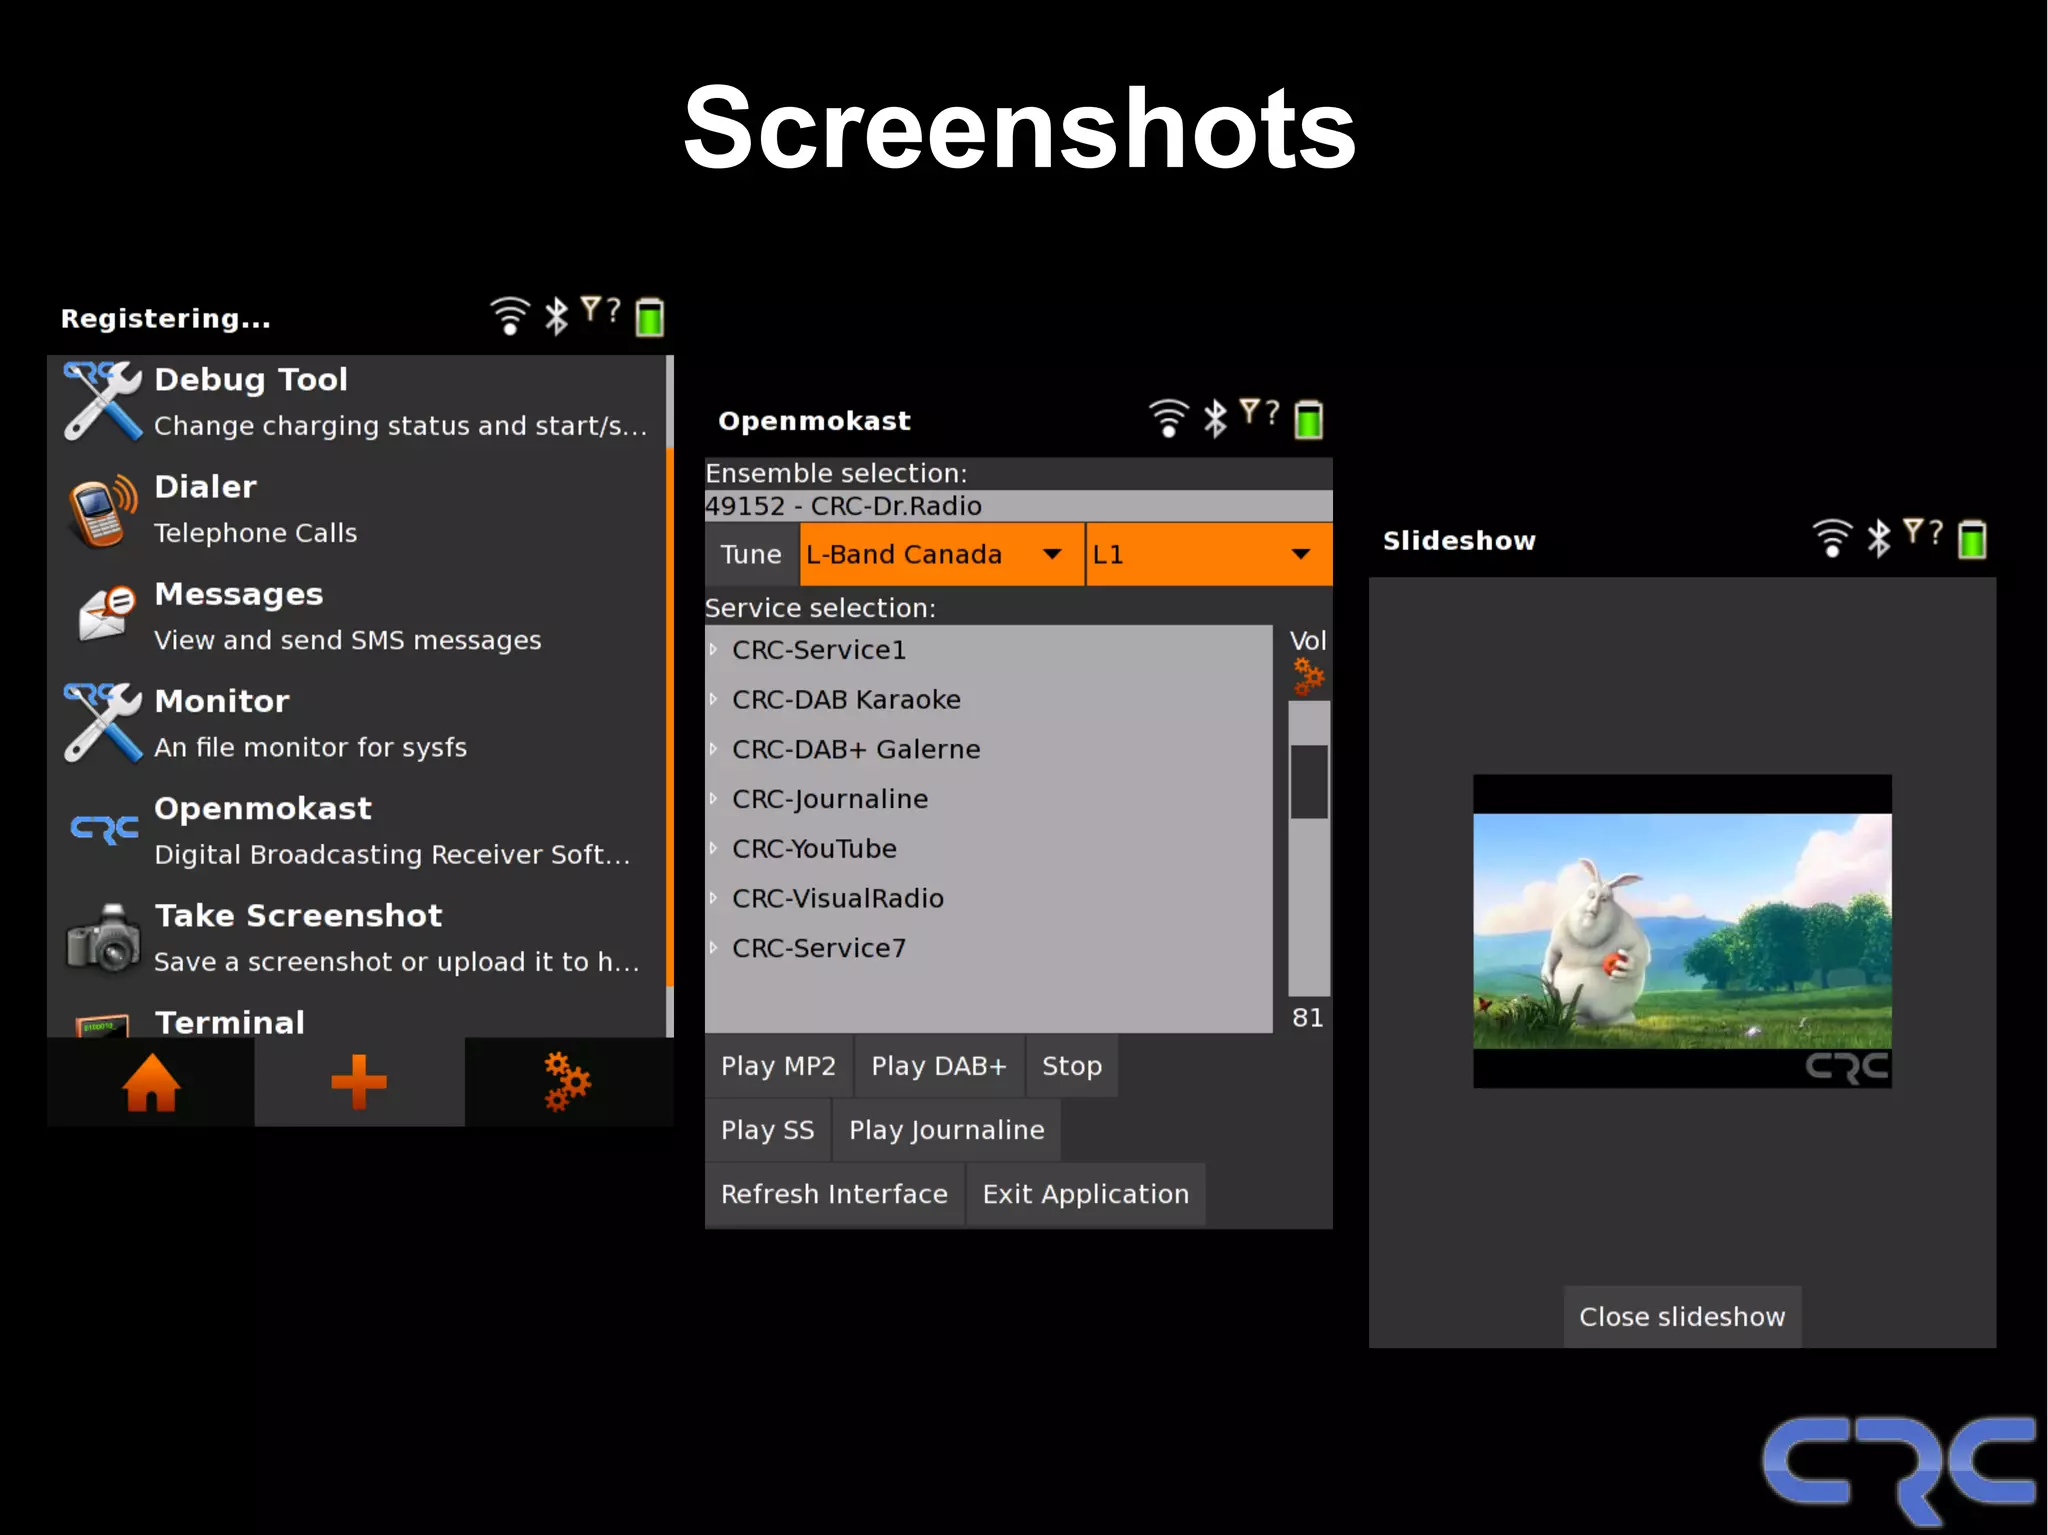This screenshot has width=2048, height=1535.
Task: Click Wi-Fi icon in Openmokast title bar
Action: click(x=1168, y=418)
